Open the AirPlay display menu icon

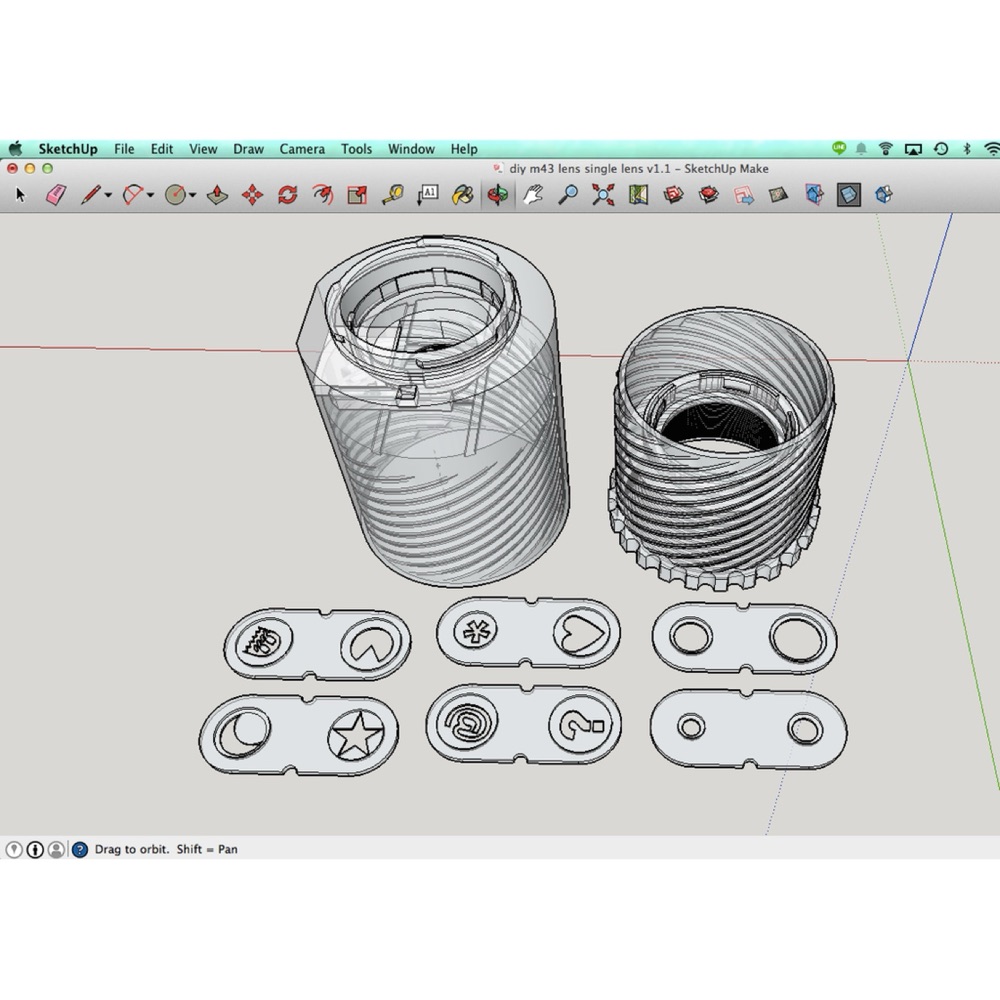coord(913,149)
